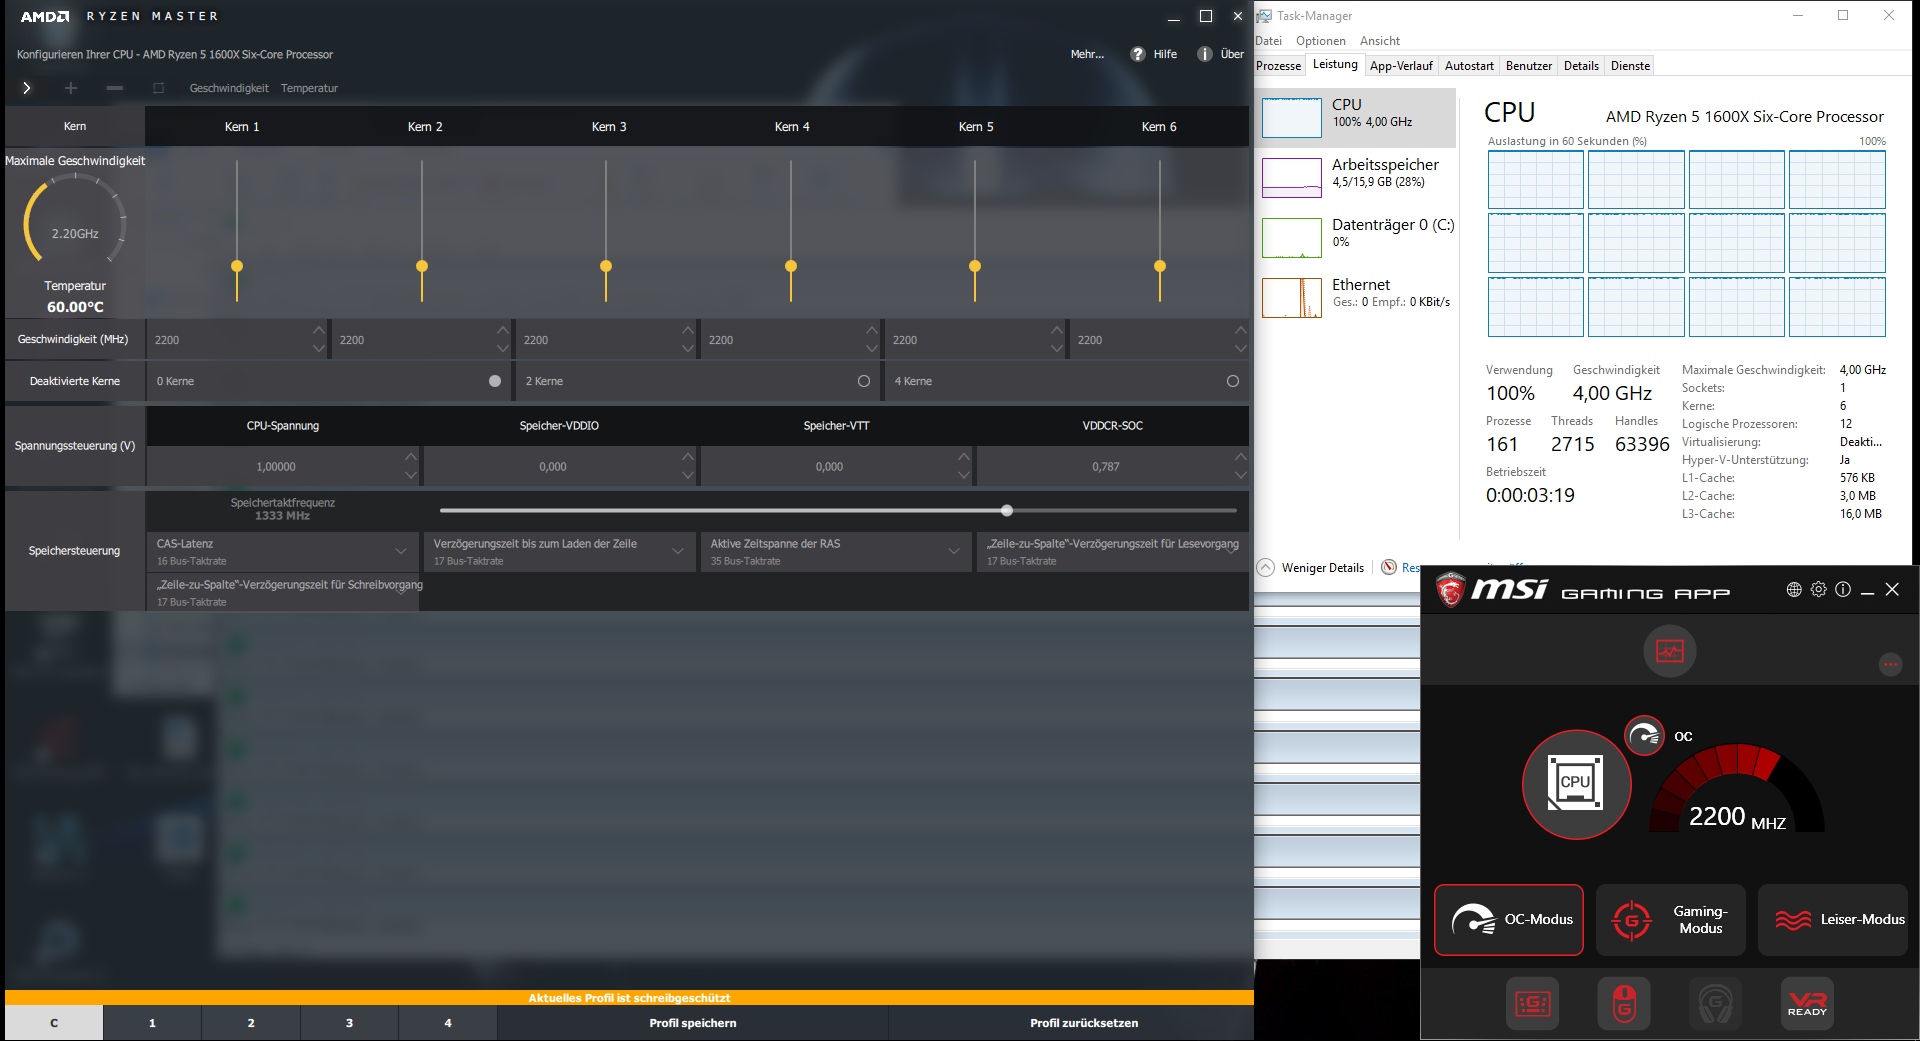
Task: Open 'Verzögerungszeit bis zum Laden der Zelle' dropdown
Action: pos(559,552)
